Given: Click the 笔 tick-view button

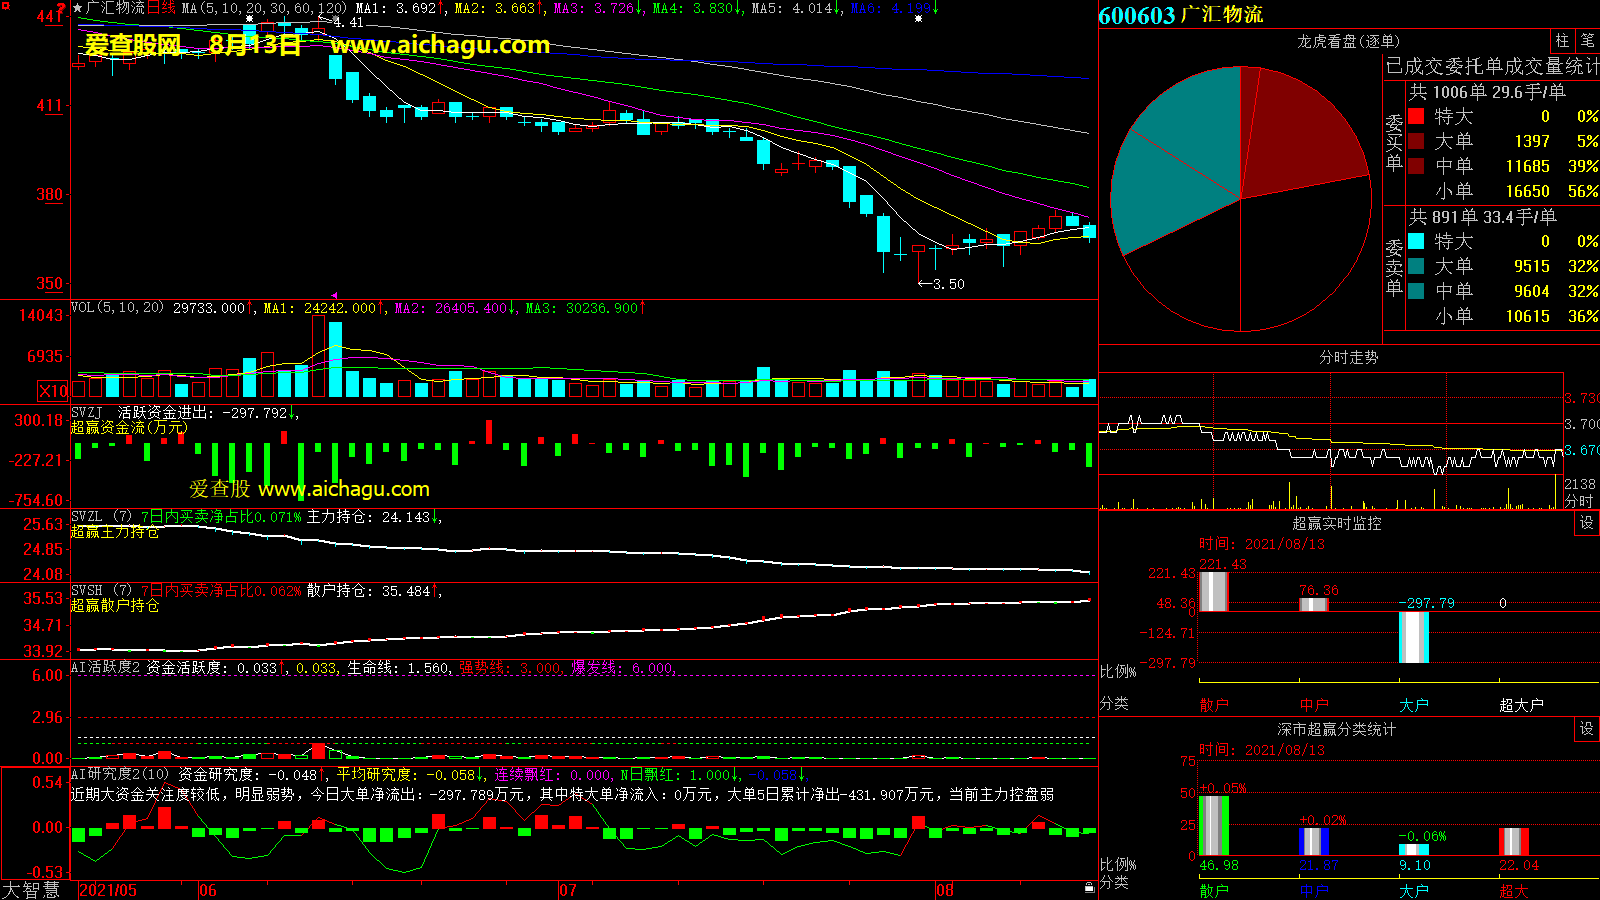Looking at the screenshot, I should click(1587, 41).
